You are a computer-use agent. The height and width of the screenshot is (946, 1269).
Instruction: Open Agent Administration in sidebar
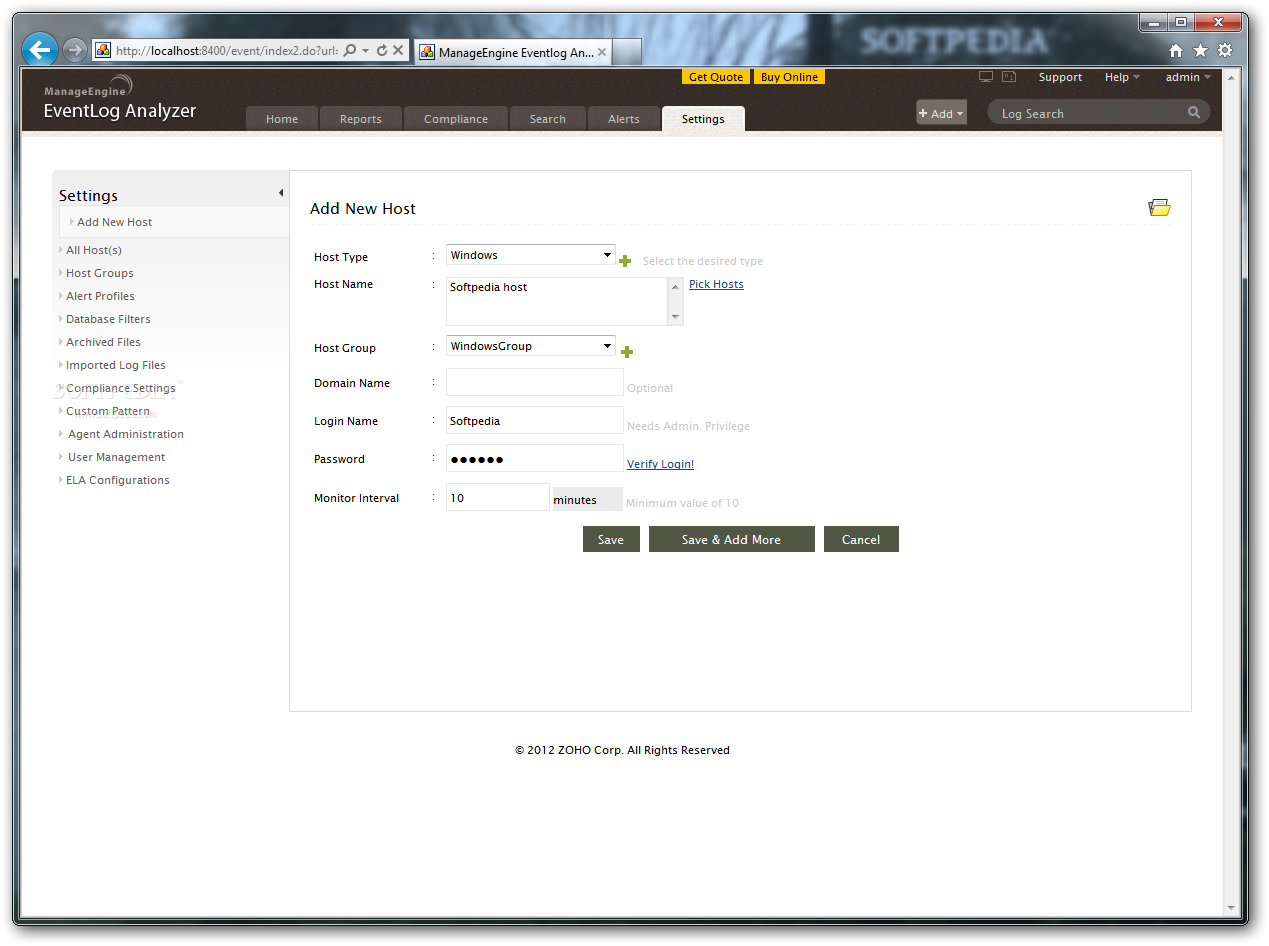[x=125, y=434]
